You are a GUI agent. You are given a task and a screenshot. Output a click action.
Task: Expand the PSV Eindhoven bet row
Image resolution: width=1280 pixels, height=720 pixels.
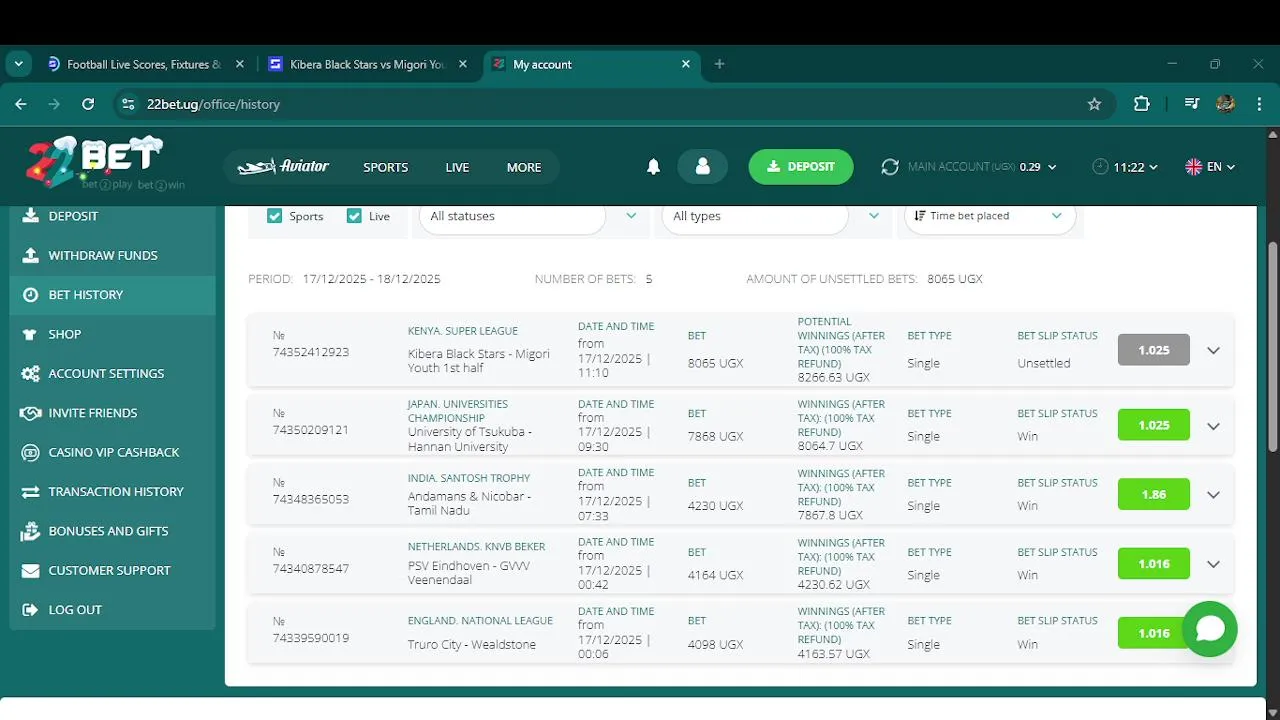tap(1213, 564)
